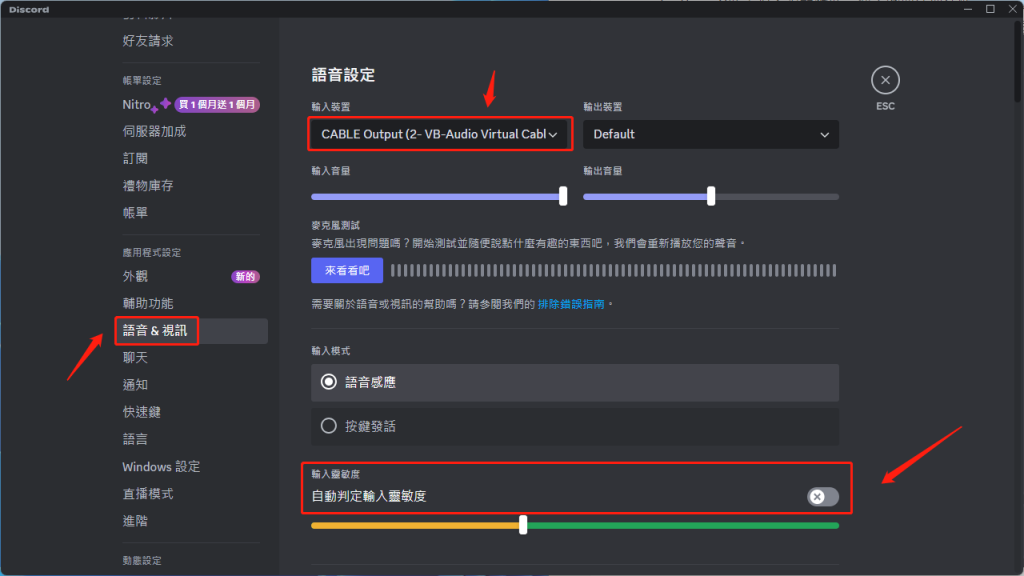
Task: Click the 麥克風測試 section label
Action: 336,225
